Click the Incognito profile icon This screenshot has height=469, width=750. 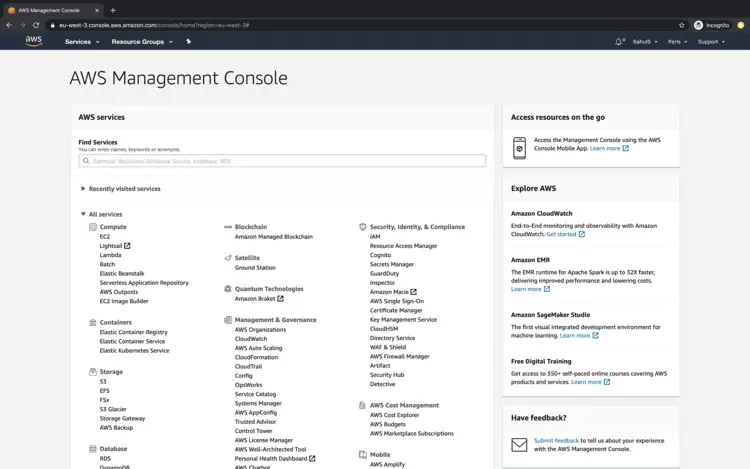tap(698, 25)
